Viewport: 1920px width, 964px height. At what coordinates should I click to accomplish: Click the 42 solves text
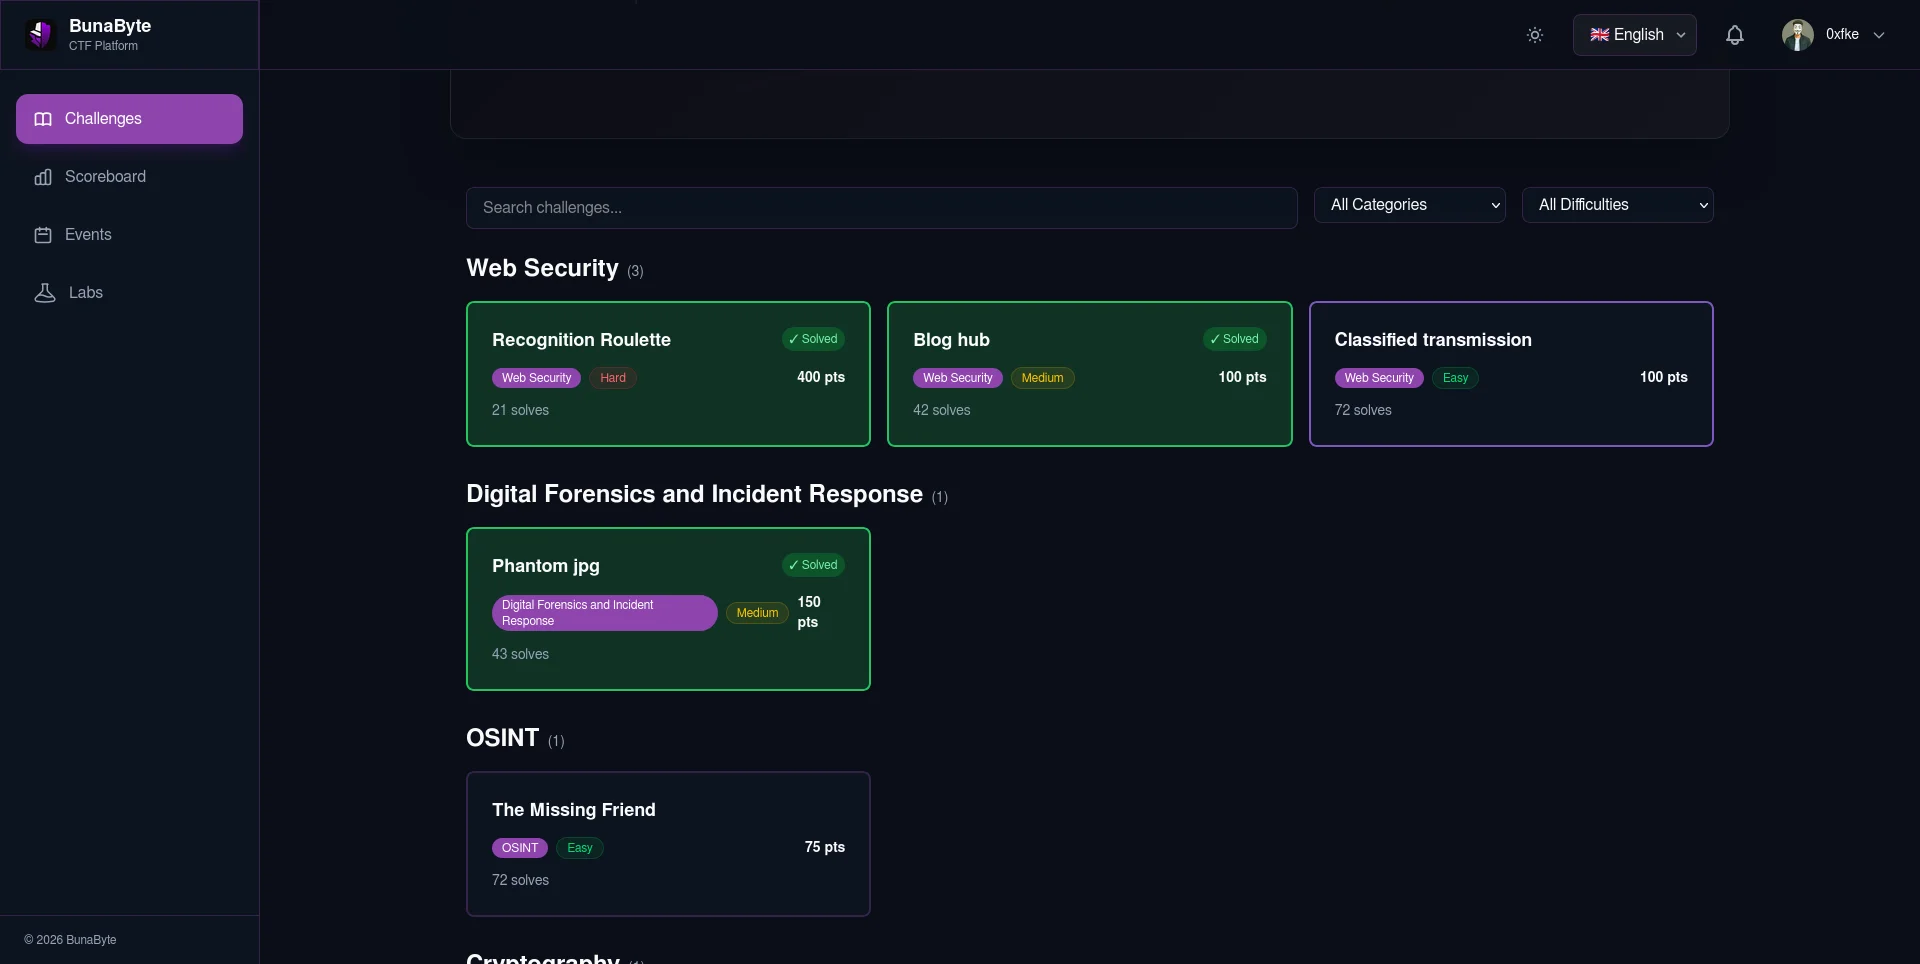tap(941, 410)
